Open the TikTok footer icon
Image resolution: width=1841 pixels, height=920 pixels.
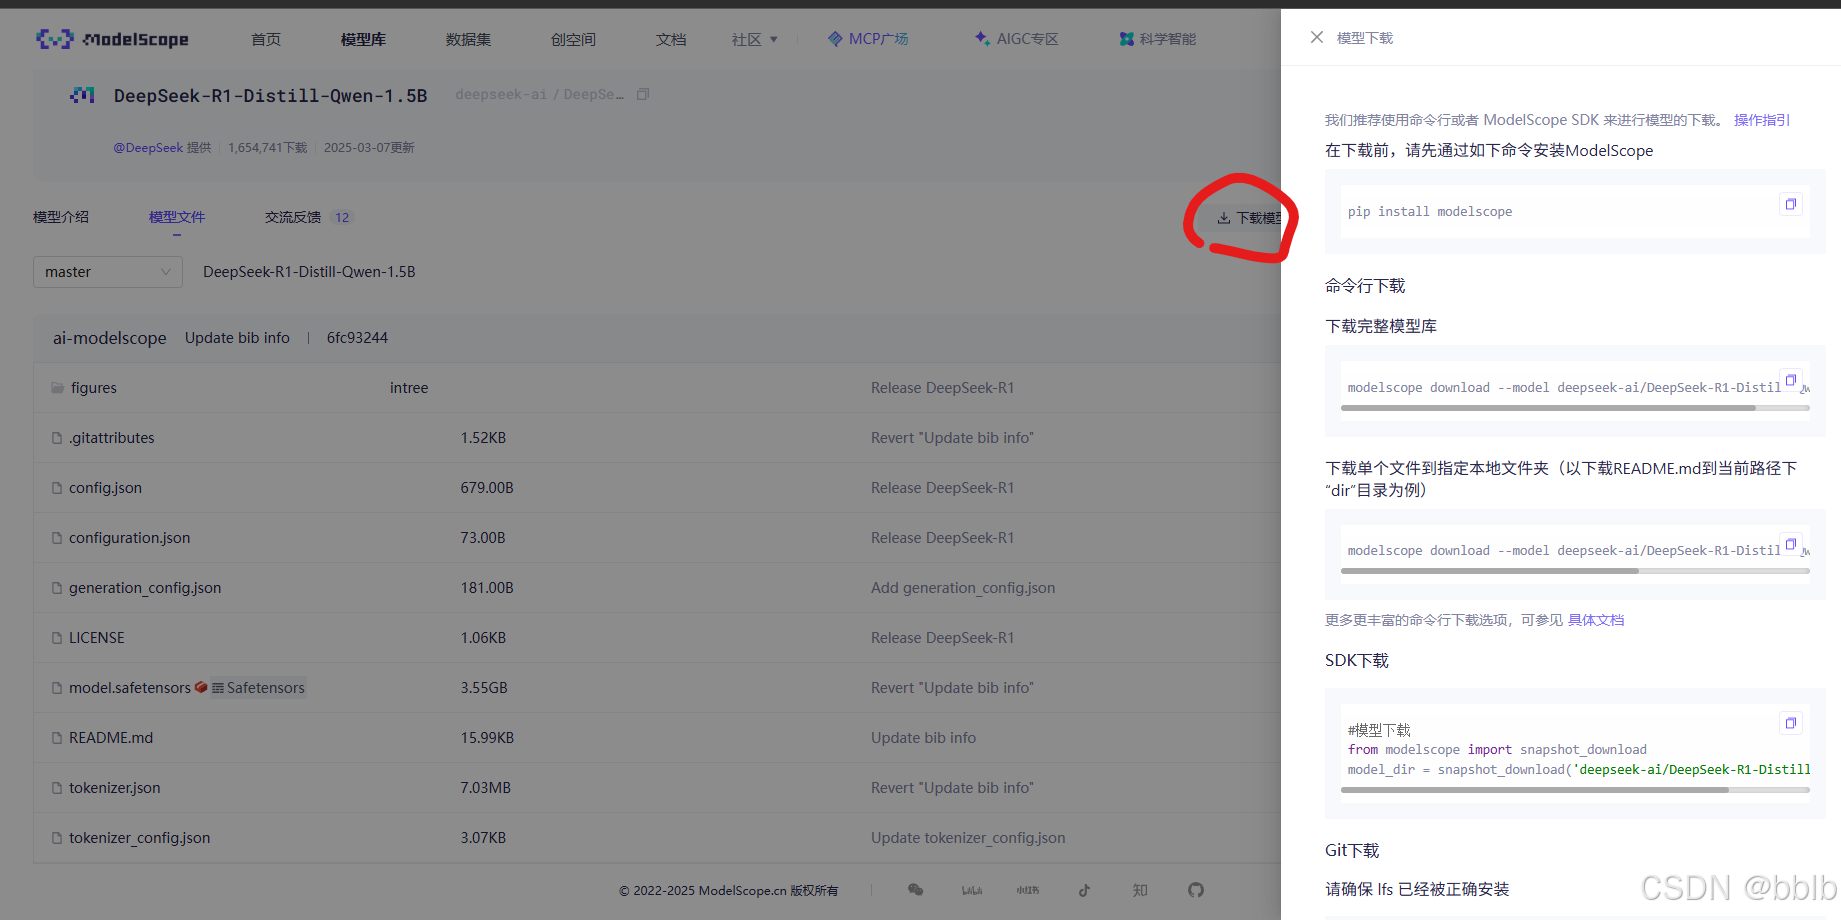pos(1084,890)
